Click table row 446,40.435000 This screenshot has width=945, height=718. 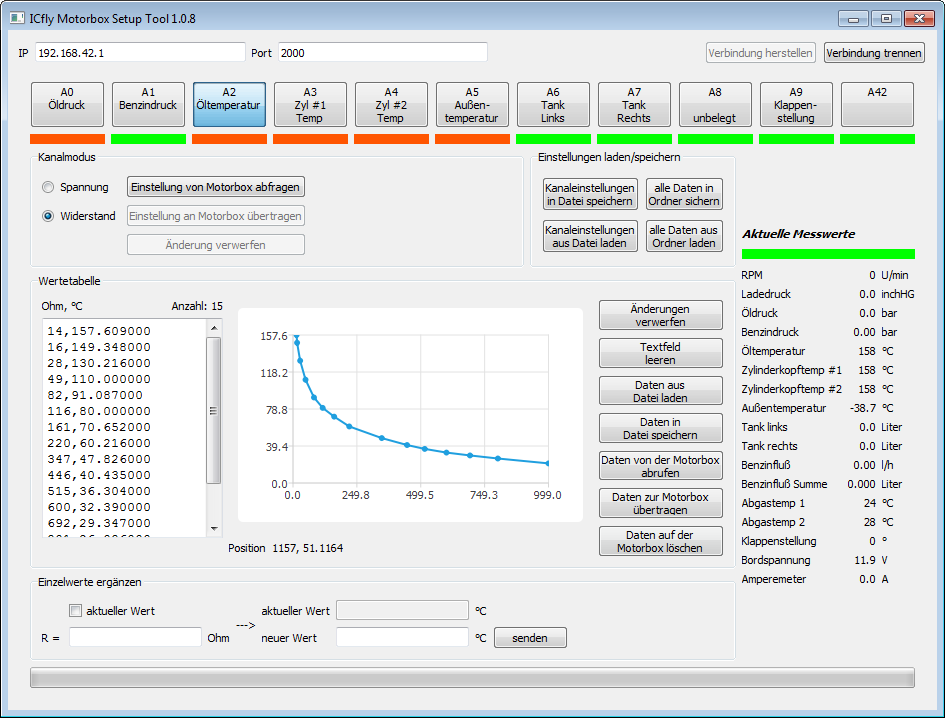click(99, 475)
